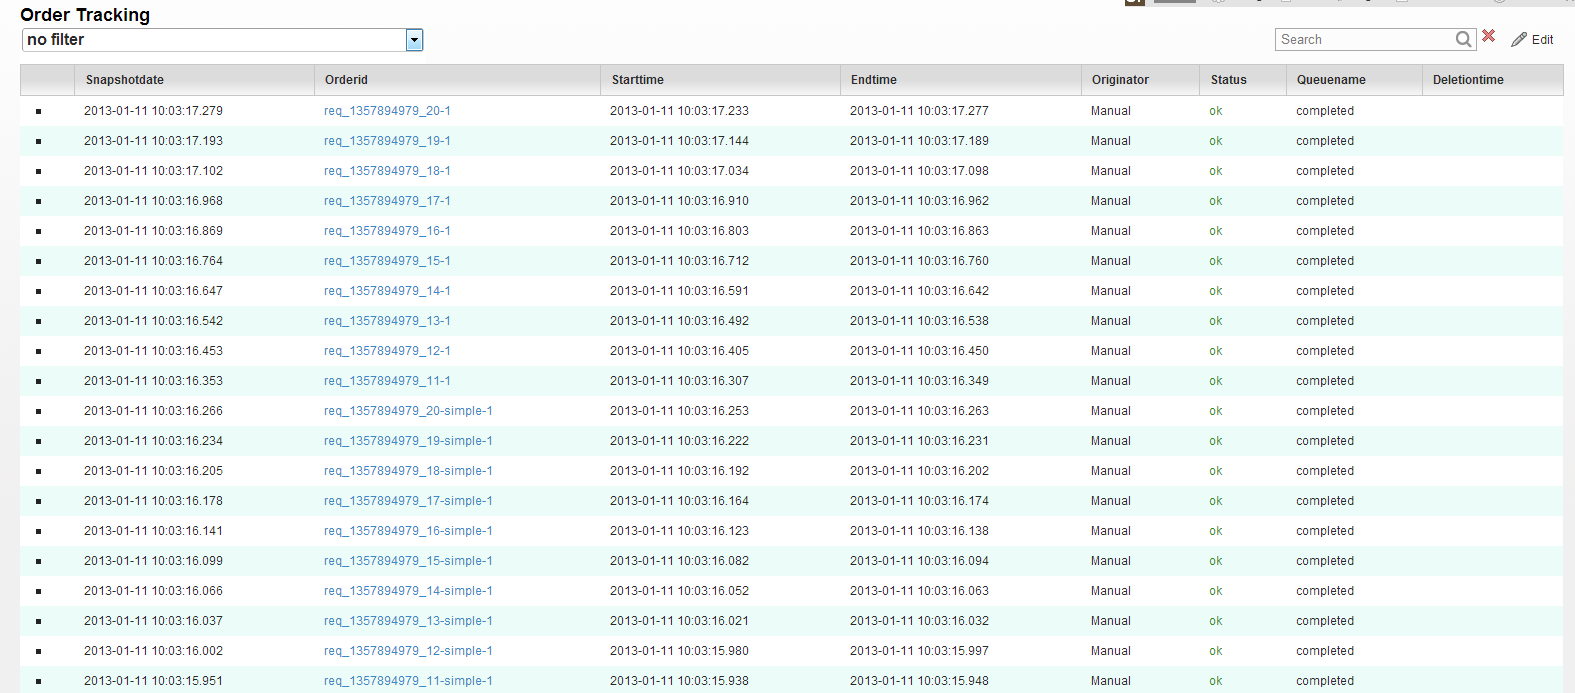1575x693 pixels.
Task: Sort by the Deletiontime column header
Action: tap(1492, 80)
